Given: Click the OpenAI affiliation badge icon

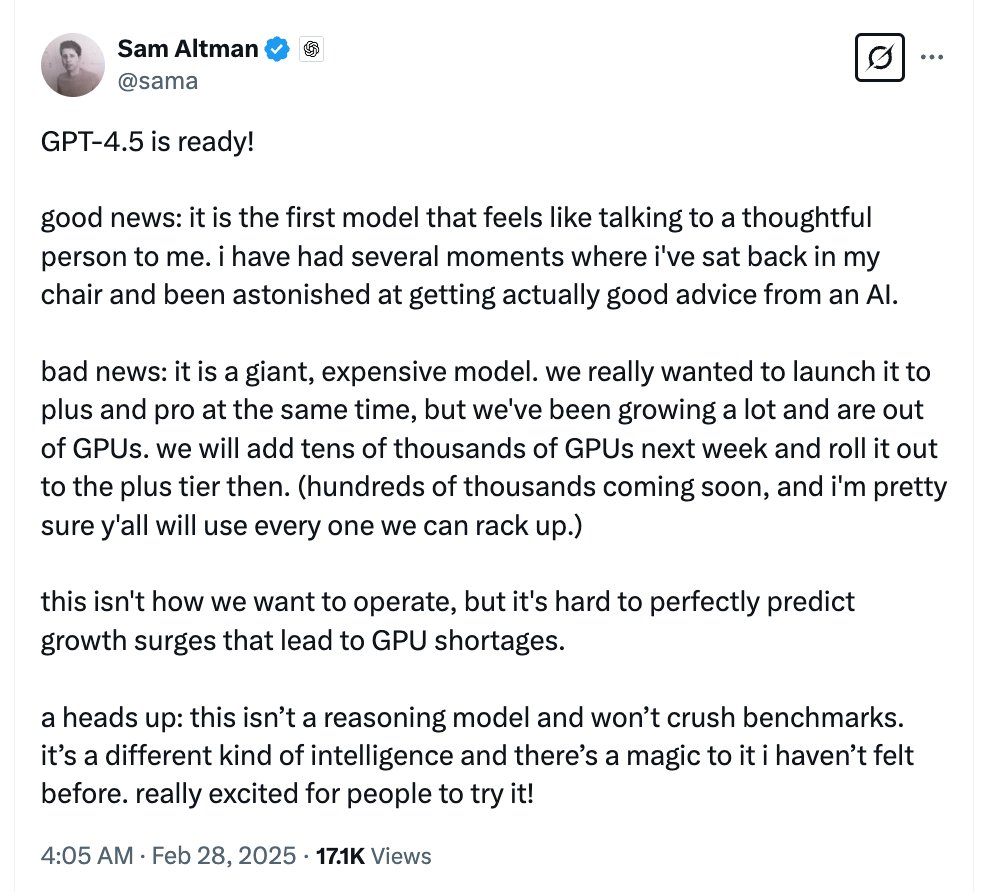Looking at the screenshot, I should coord(311,49).
